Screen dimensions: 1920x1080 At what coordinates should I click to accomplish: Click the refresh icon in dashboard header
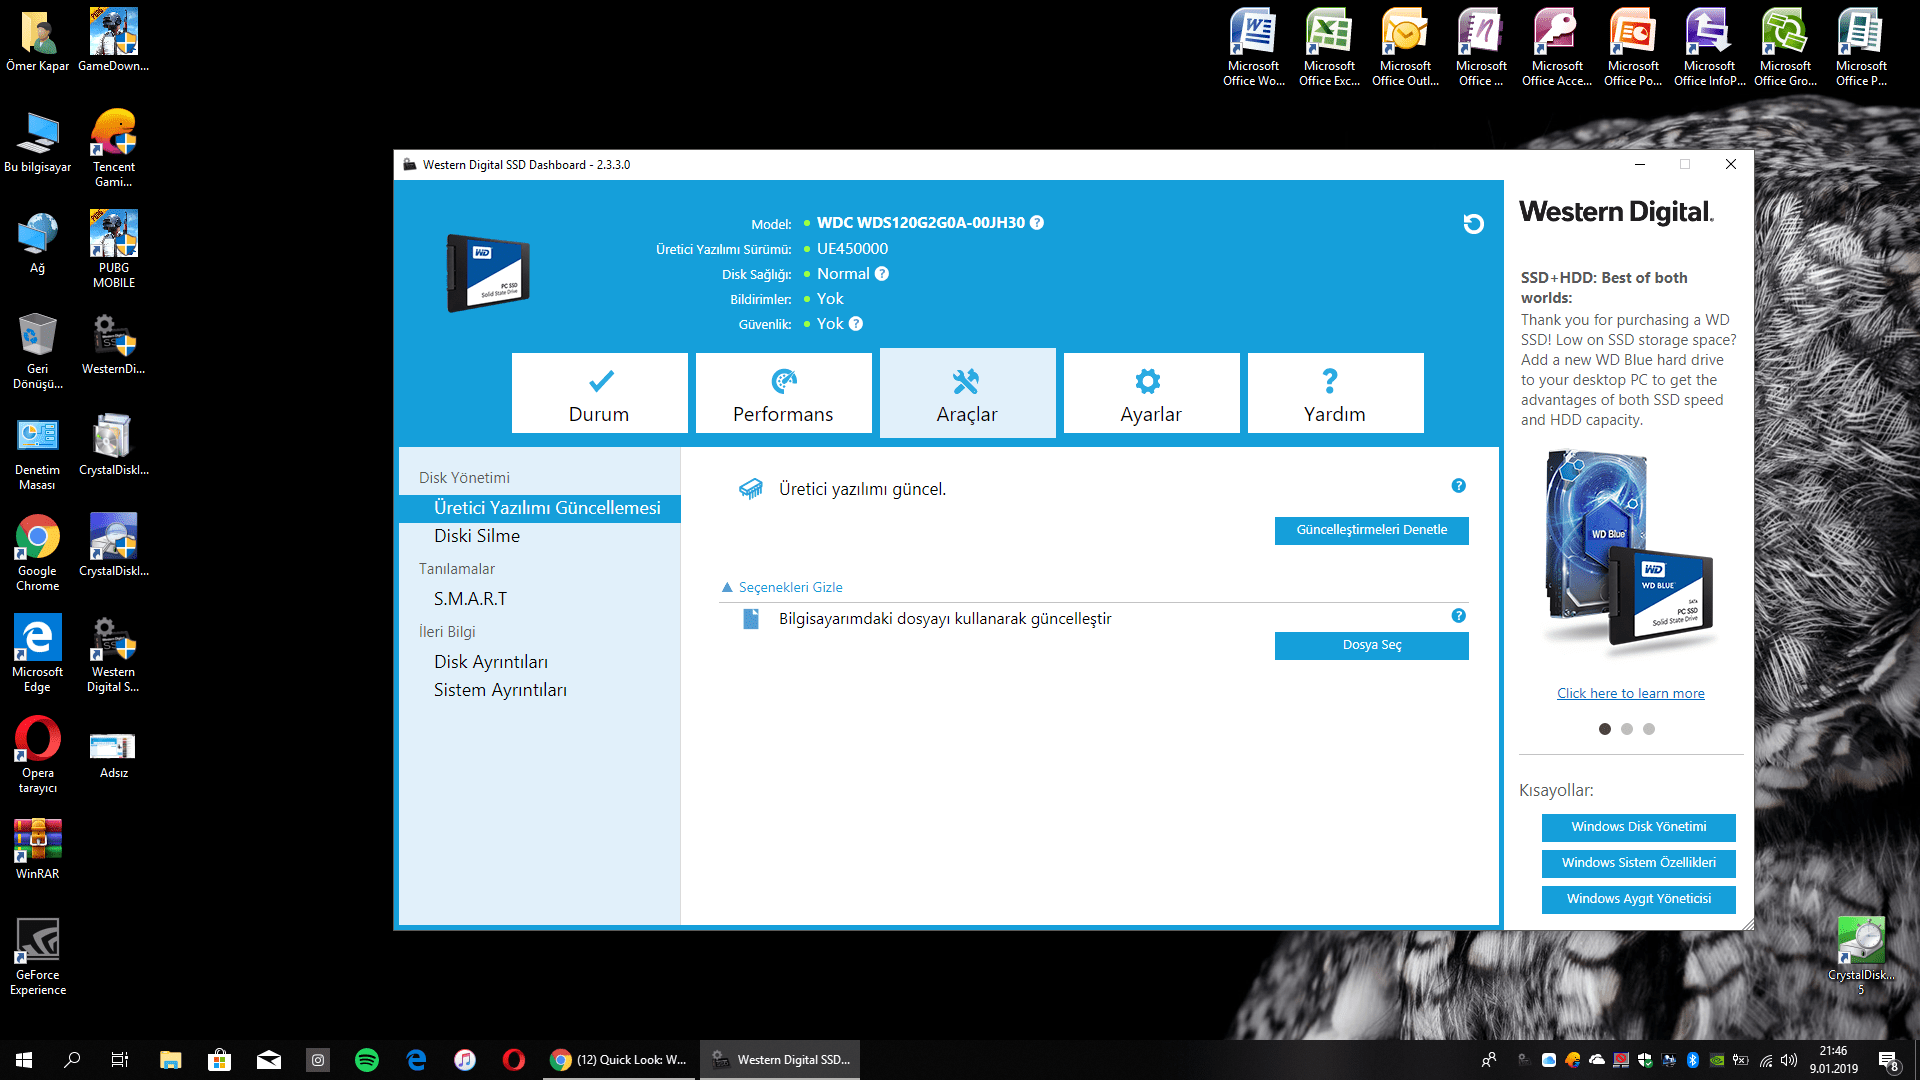click(1473, 224)
